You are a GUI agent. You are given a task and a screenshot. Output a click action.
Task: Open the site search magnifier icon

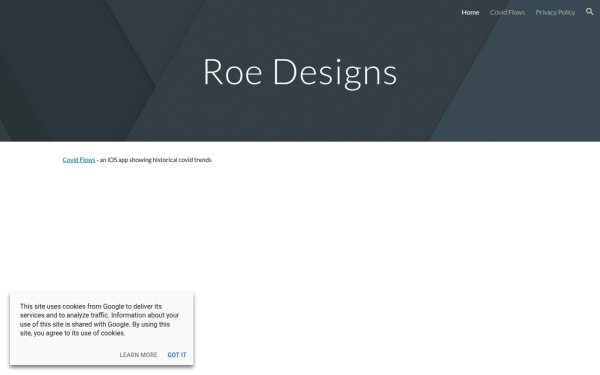pyautogui.click(x=589, y=12)
